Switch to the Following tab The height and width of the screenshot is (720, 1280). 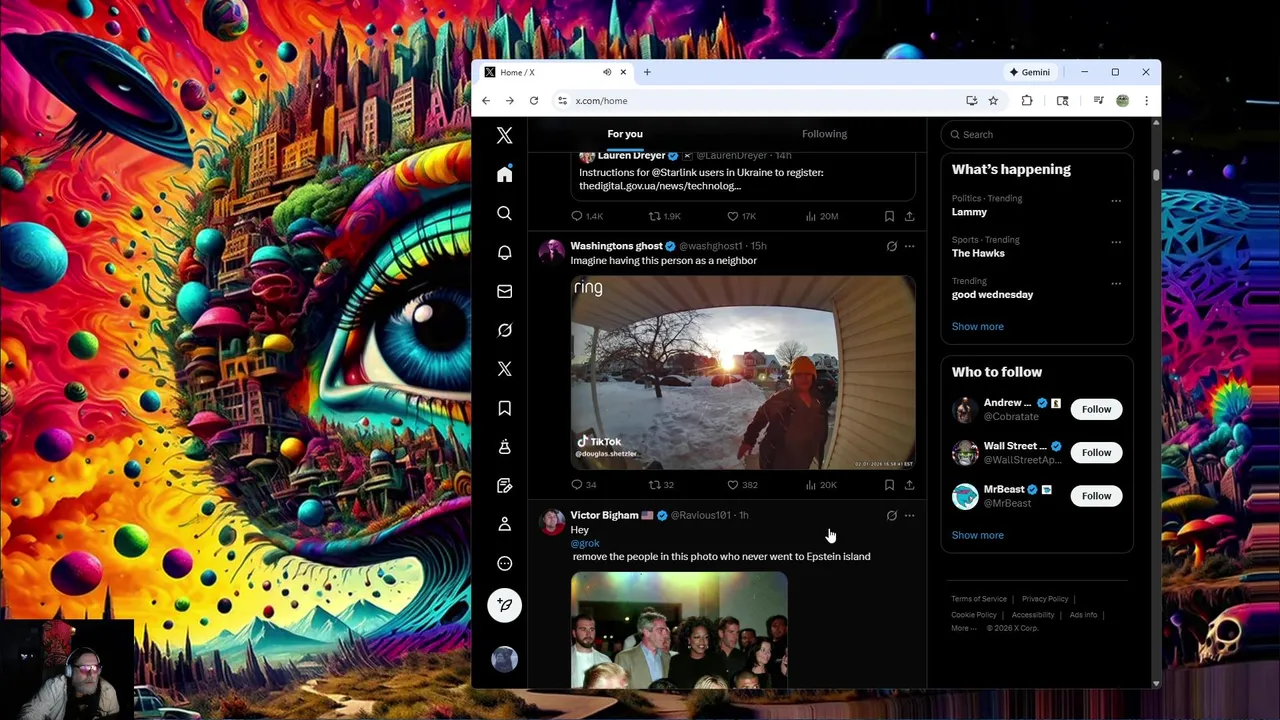[x=824, y=134]
